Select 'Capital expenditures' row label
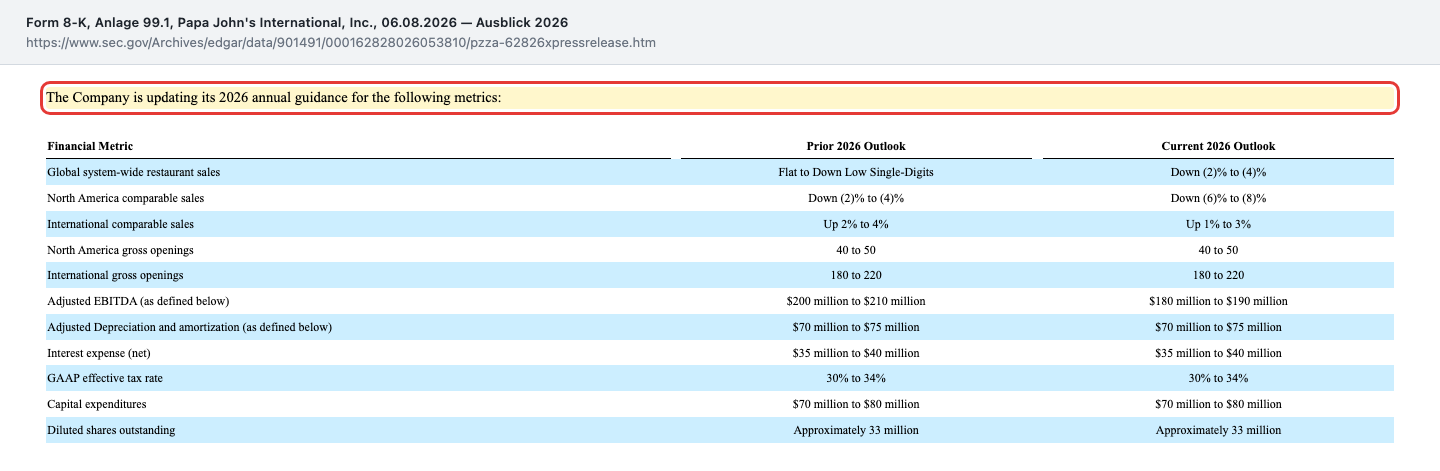This screenshot has width=1440, height=471. click(97, 404)
